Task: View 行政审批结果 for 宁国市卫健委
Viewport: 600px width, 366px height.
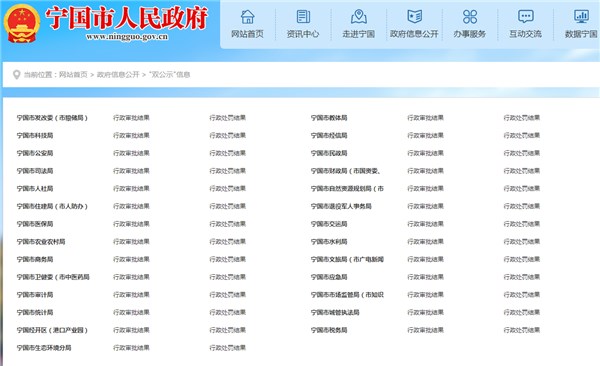Action: 131,277
